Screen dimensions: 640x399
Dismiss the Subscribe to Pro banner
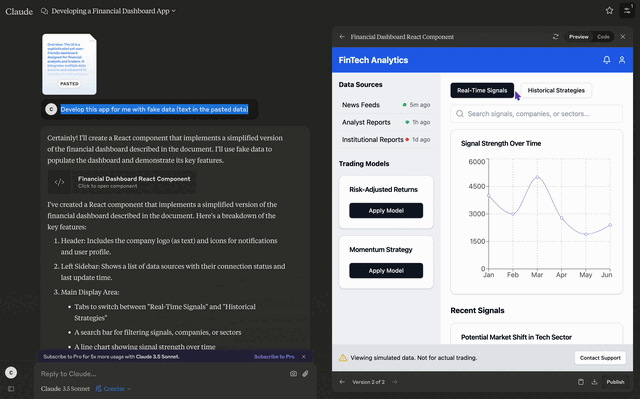coord(304,357)
